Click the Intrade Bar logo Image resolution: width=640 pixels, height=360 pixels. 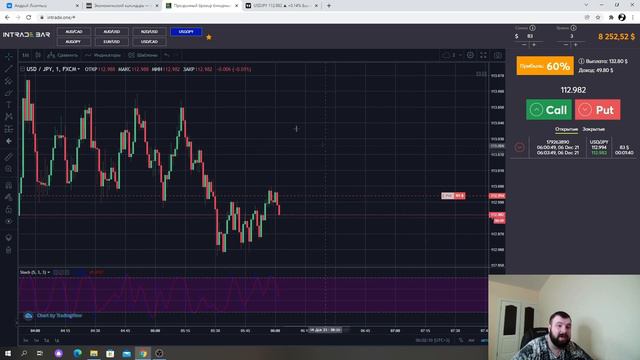pos(27,35)
